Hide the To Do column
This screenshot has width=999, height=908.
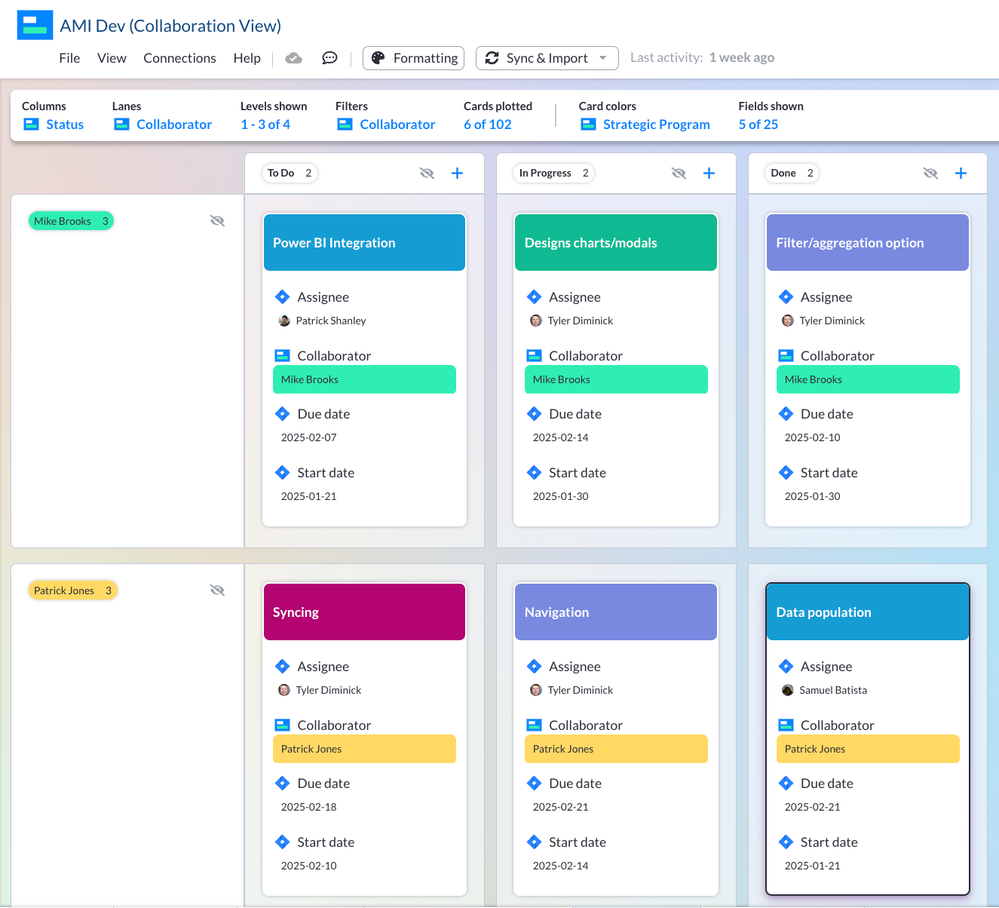click(x=427, y=173)
